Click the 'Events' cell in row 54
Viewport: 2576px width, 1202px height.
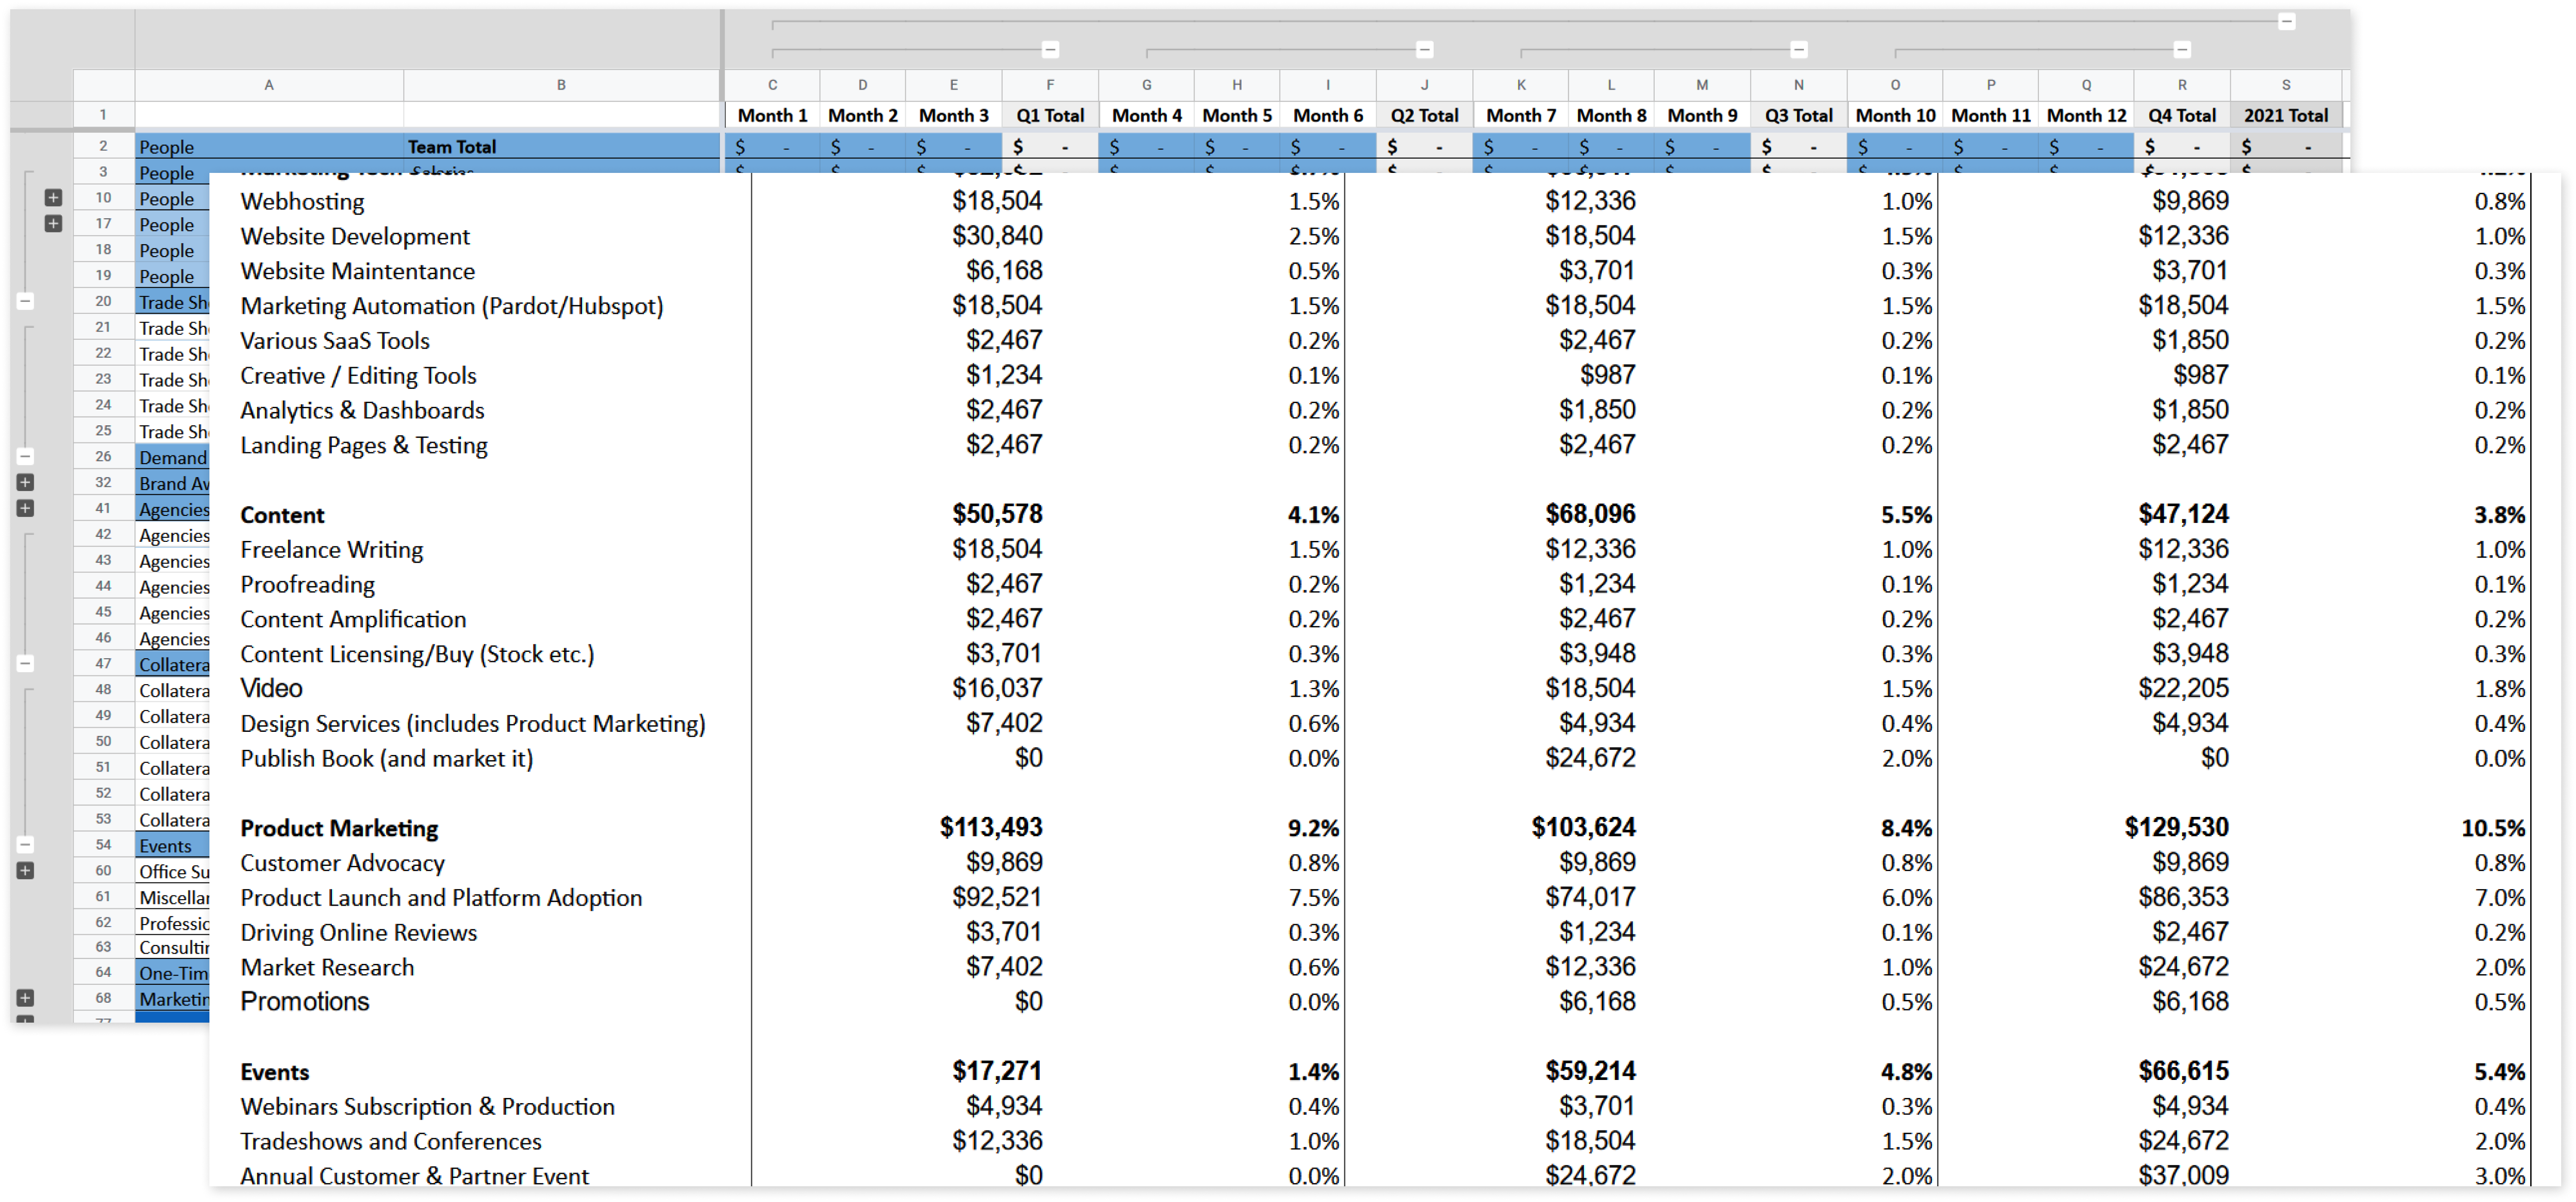pos(172,846)
